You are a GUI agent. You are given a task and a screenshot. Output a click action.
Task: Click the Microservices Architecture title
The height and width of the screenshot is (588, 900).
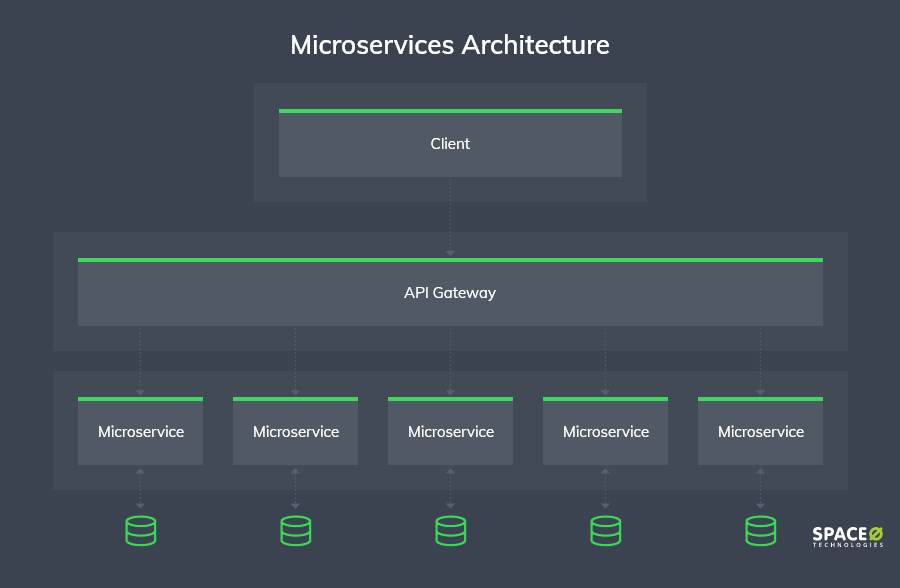450,45
